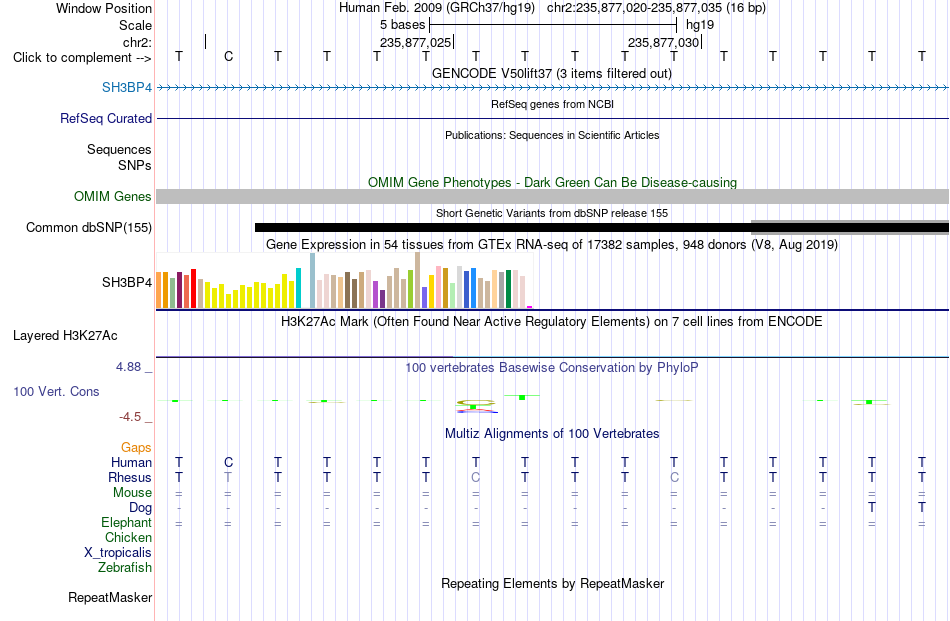Click the dark green GTEx bar
Image resolution: width=950 pixels, height=621 pixels.
point(508,290)
